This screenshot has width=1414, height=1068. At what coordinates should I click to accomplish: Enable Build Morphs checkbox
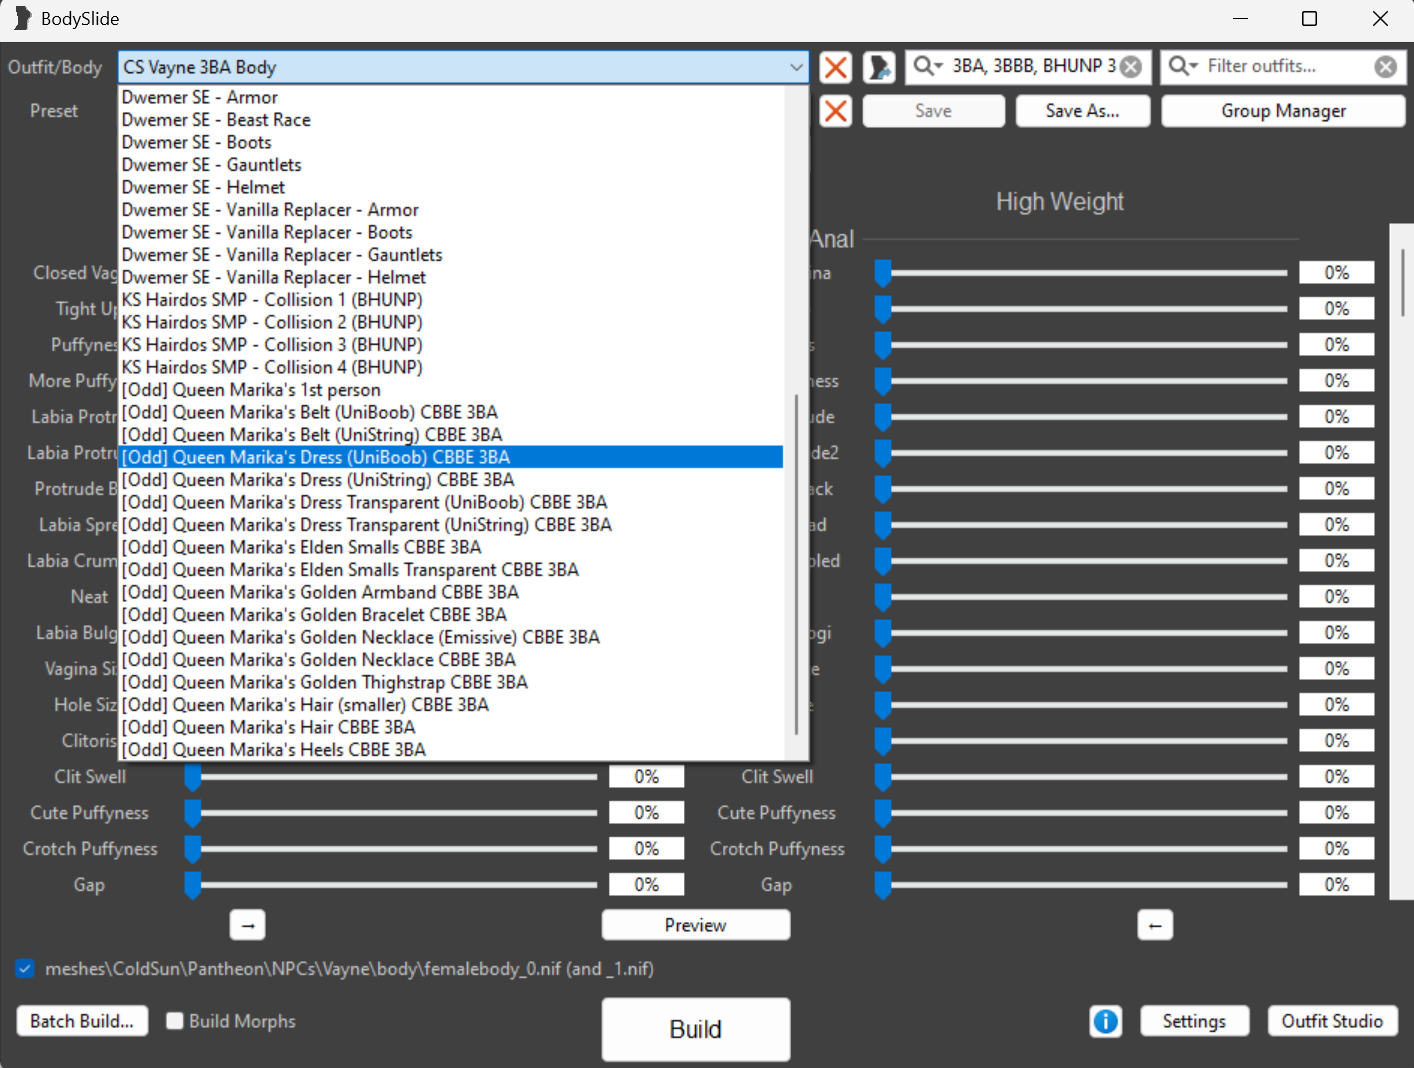(x=175, y=1021)
